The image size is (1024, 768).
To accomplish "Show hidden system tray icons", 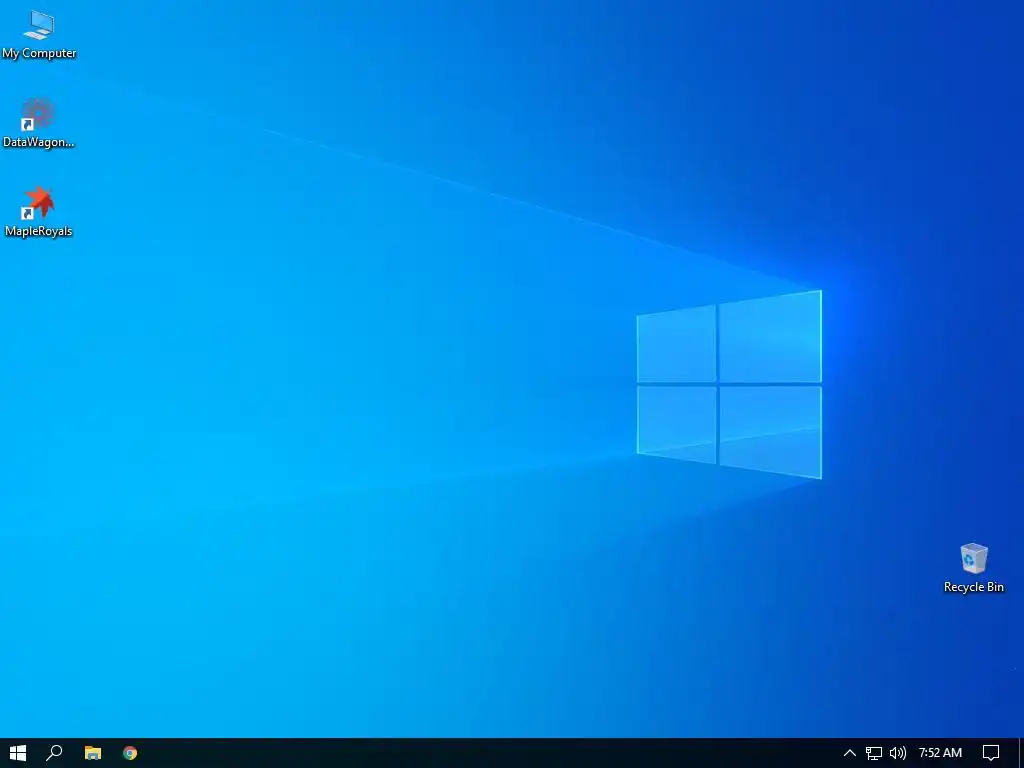I will click(850, 753).
